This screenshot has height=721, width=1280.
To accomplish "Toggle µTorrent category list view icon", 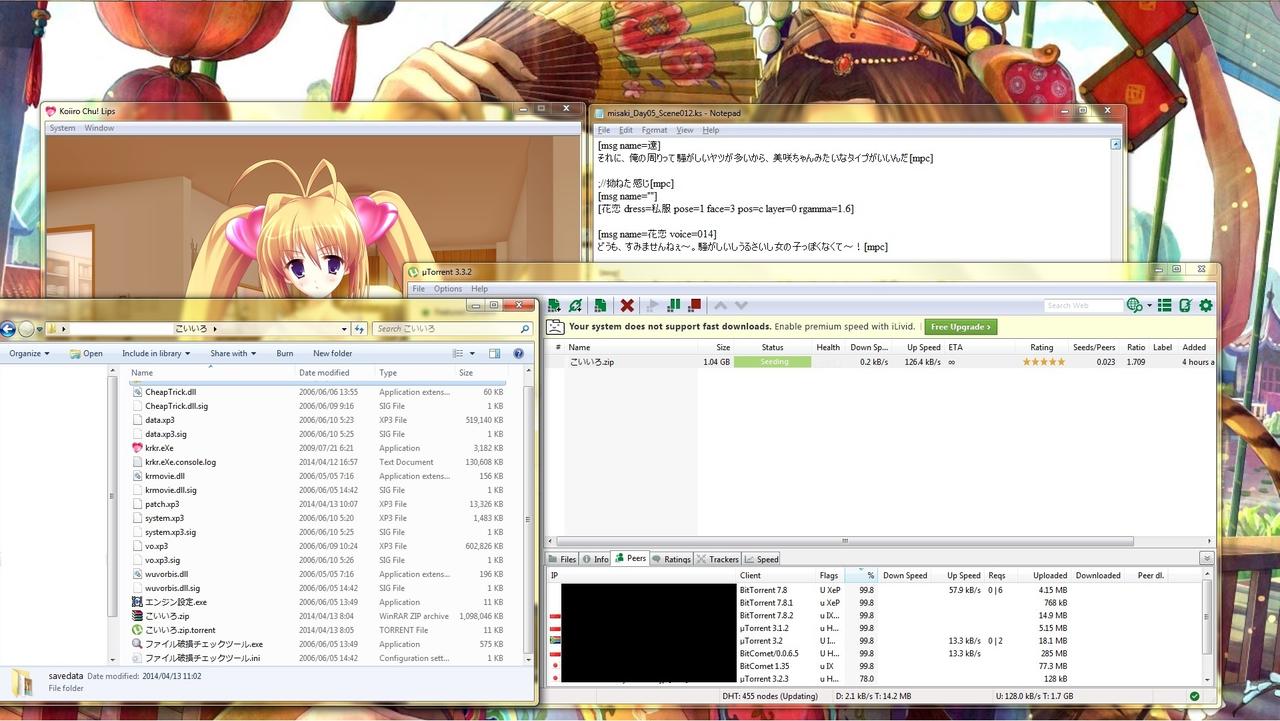I will point(1164,306).
